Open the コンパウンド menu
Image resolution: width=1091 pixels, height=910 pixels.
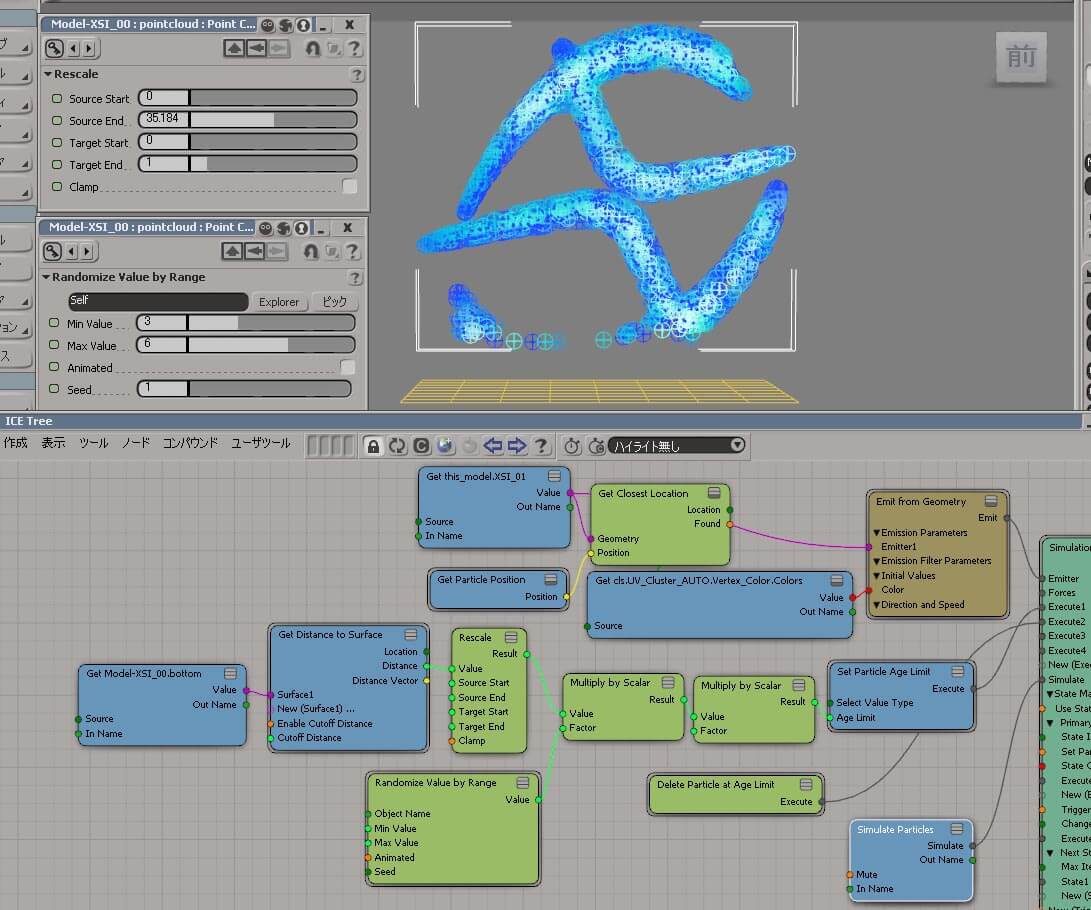pos(190,443)
